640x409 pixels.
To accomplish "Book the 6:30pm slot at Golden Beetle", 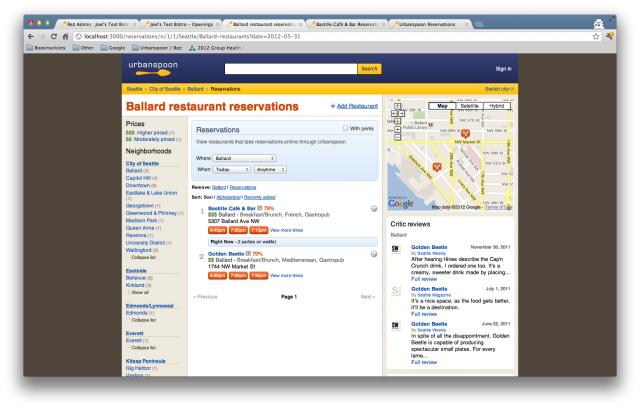I will click(x=217, y=276).
